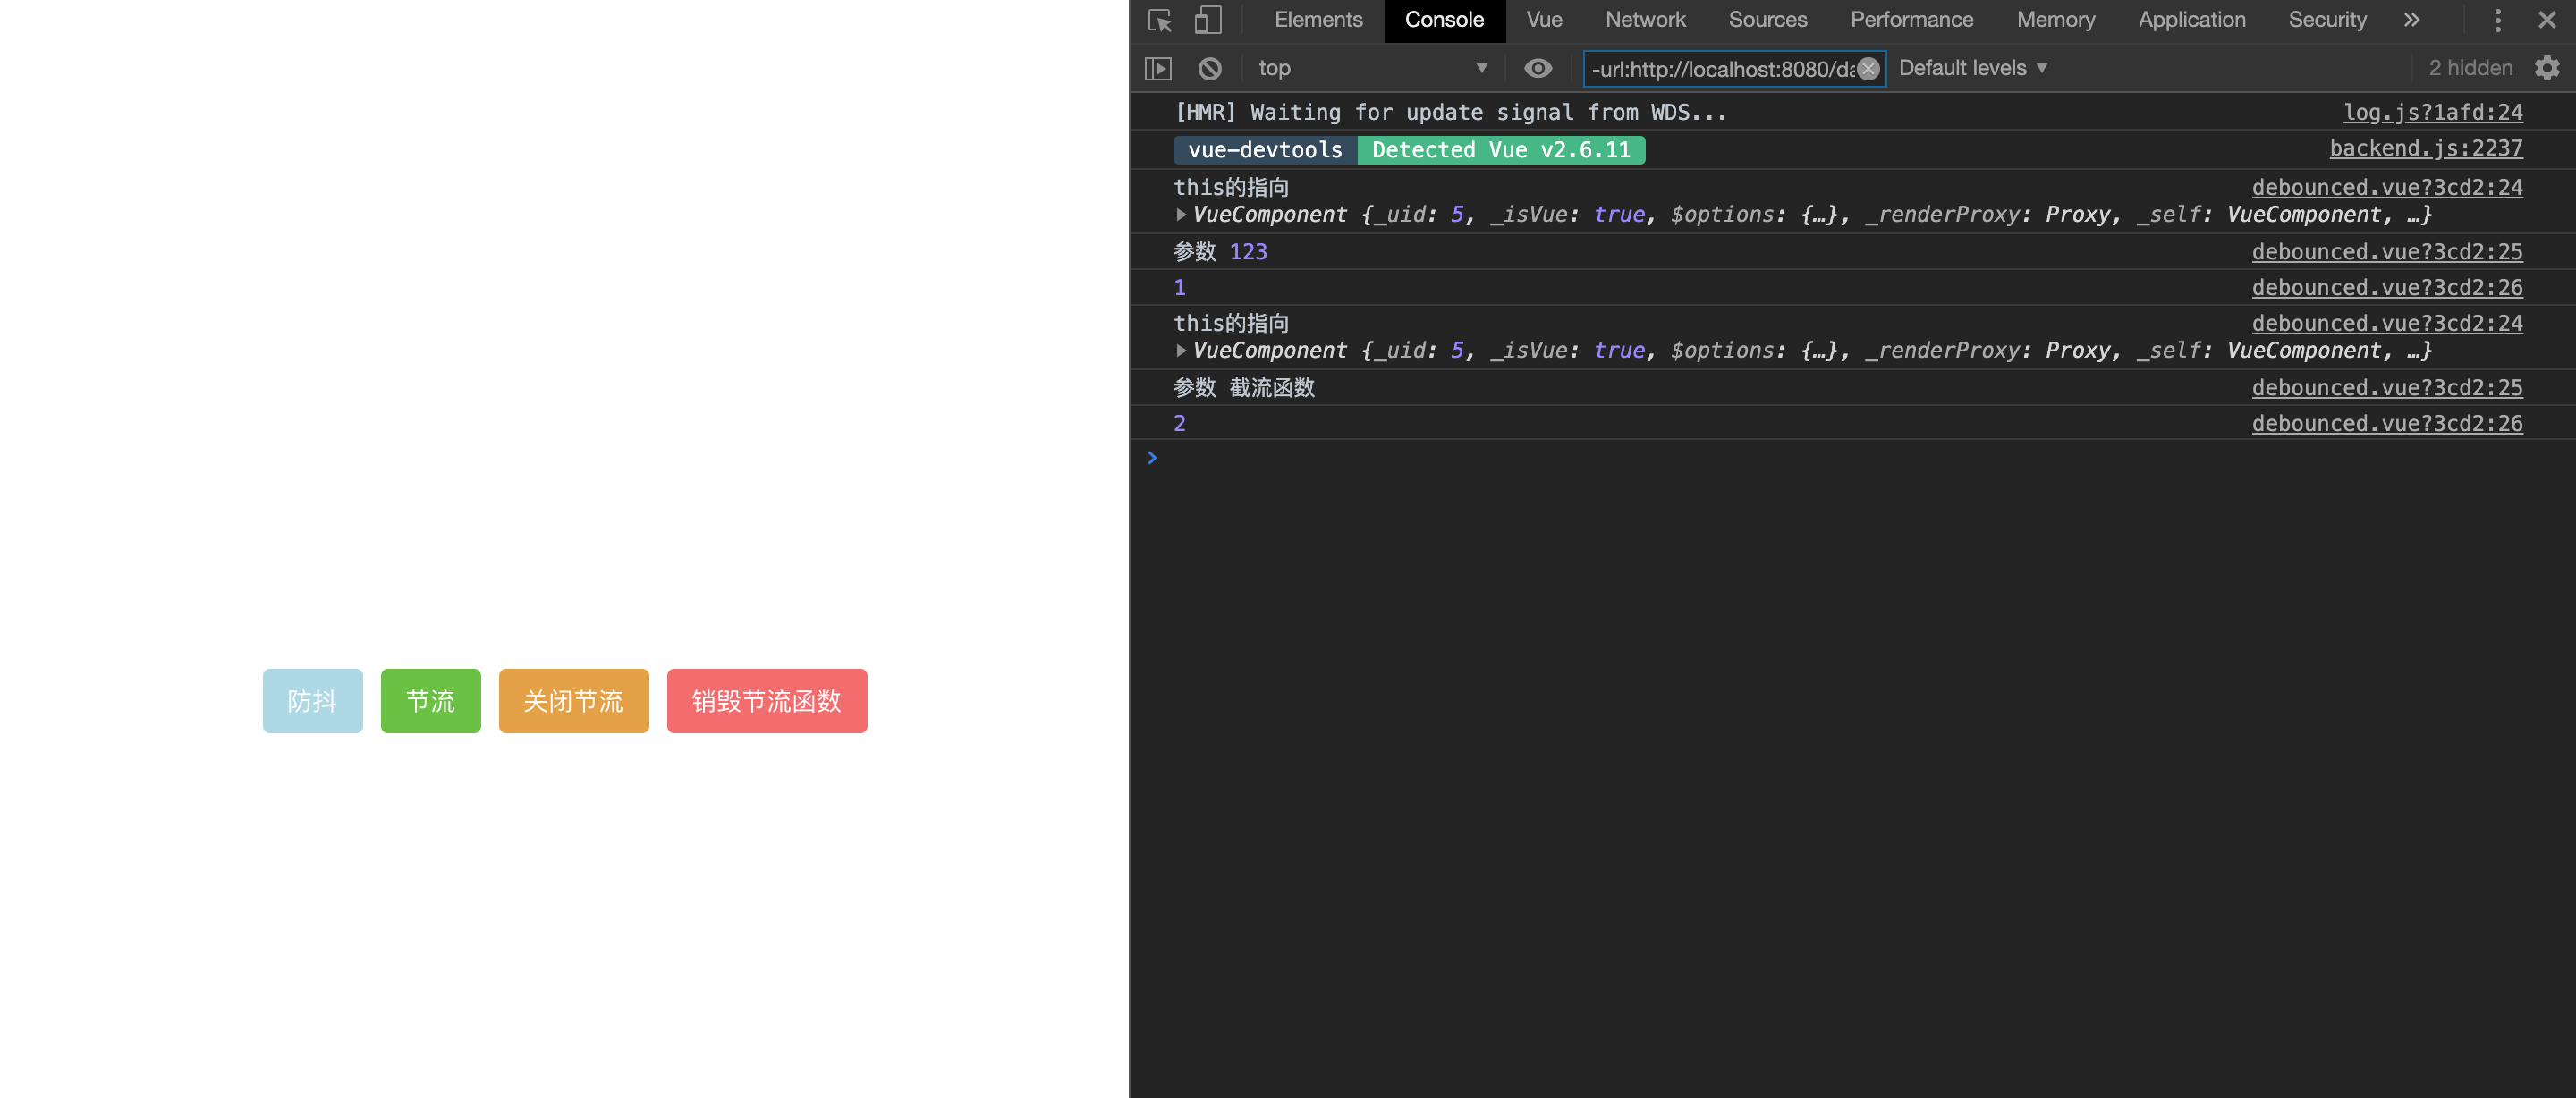This screenshot has width=2576, height=1098.
Task: Expand the second VueComponent object log
Action: tap(1181, 350)
